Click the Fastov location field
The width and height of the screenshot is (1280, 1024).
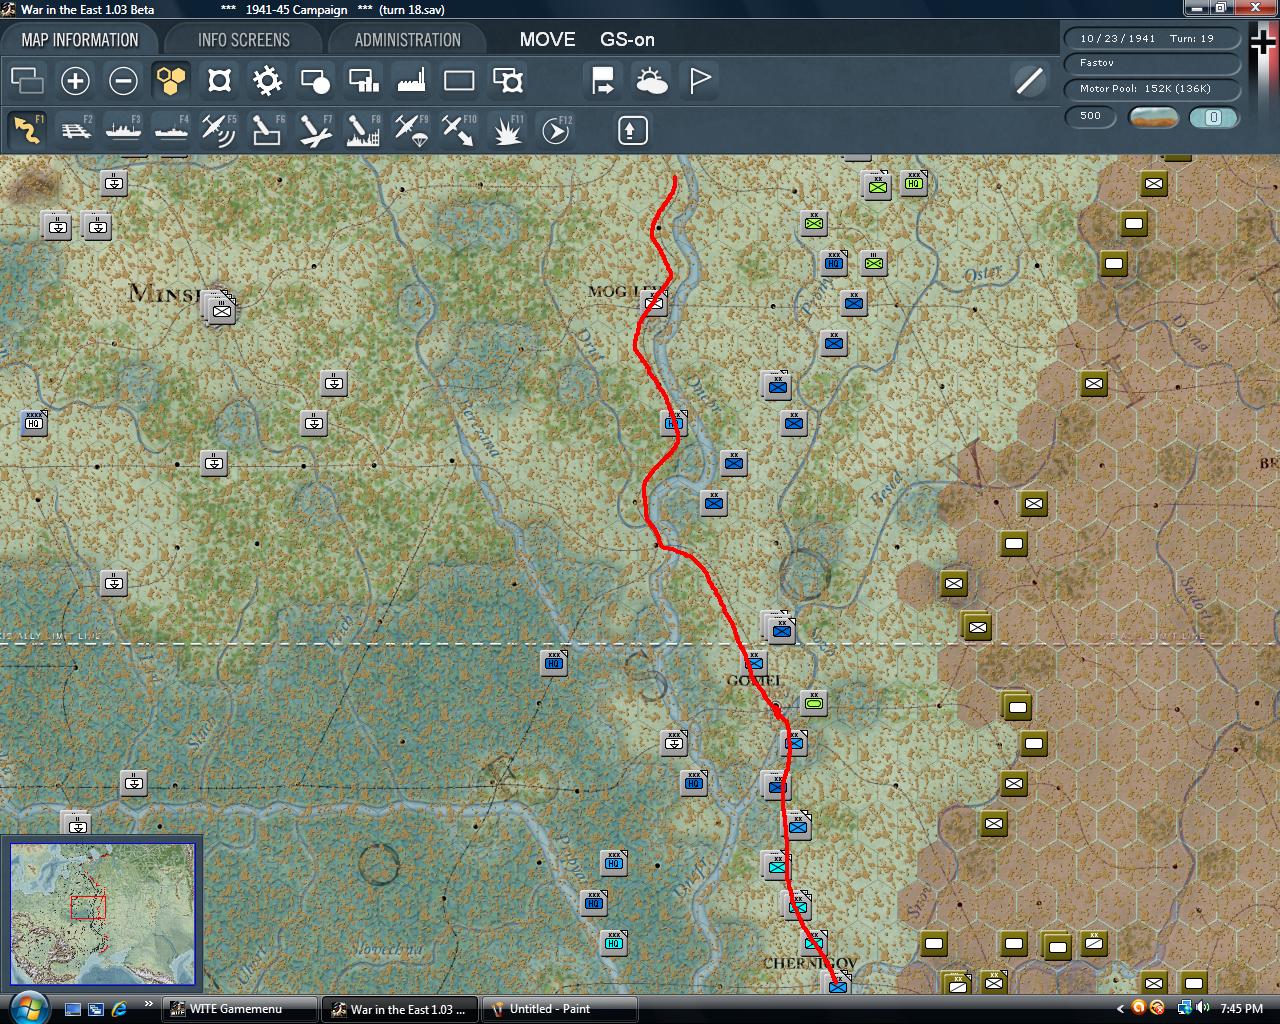[1151, 63]
